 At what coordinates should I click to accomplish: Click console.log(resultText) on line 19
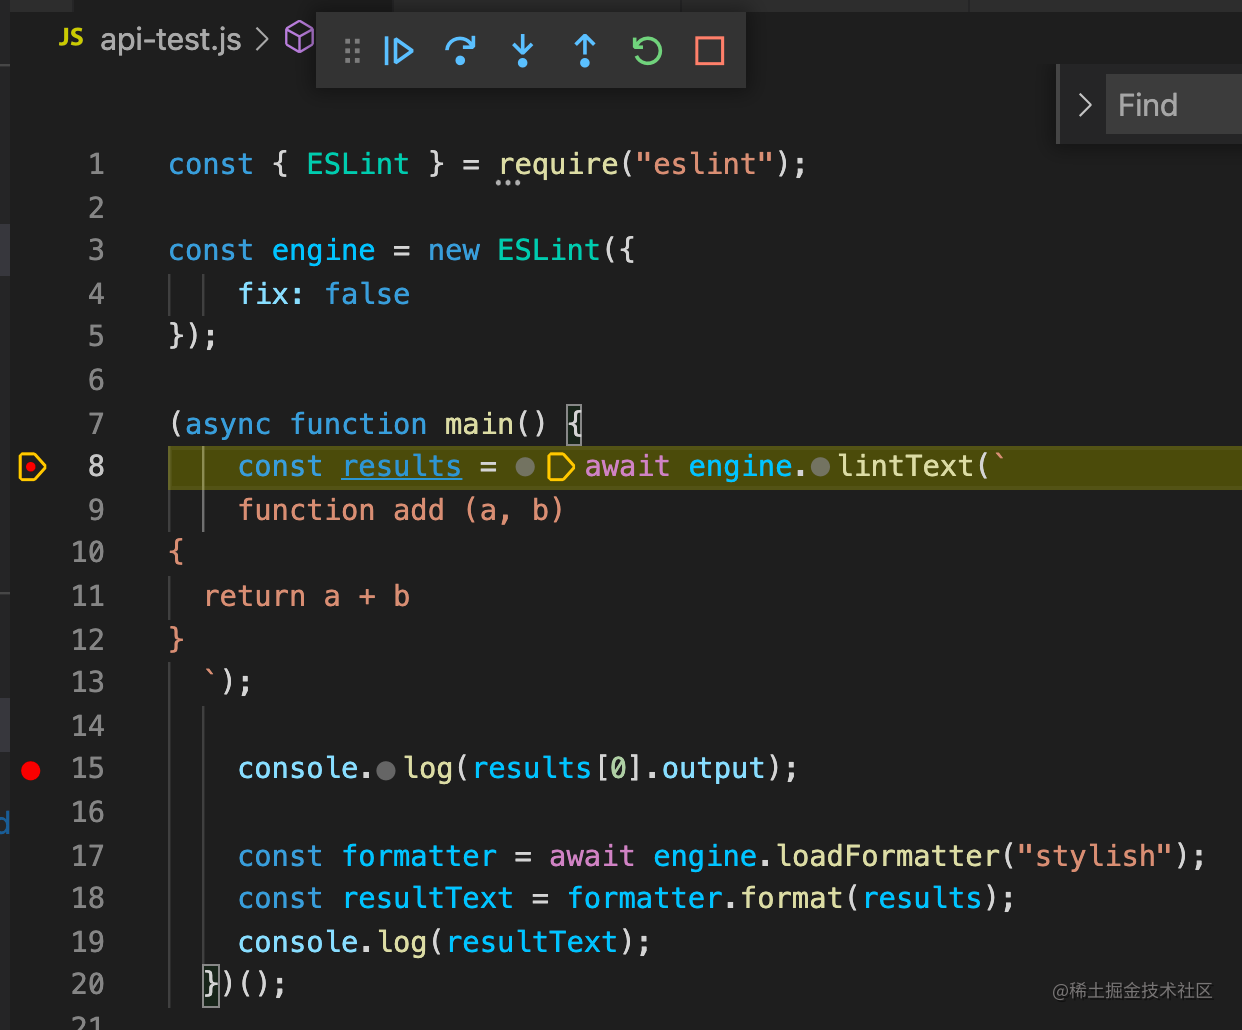(x=444, y=942)
